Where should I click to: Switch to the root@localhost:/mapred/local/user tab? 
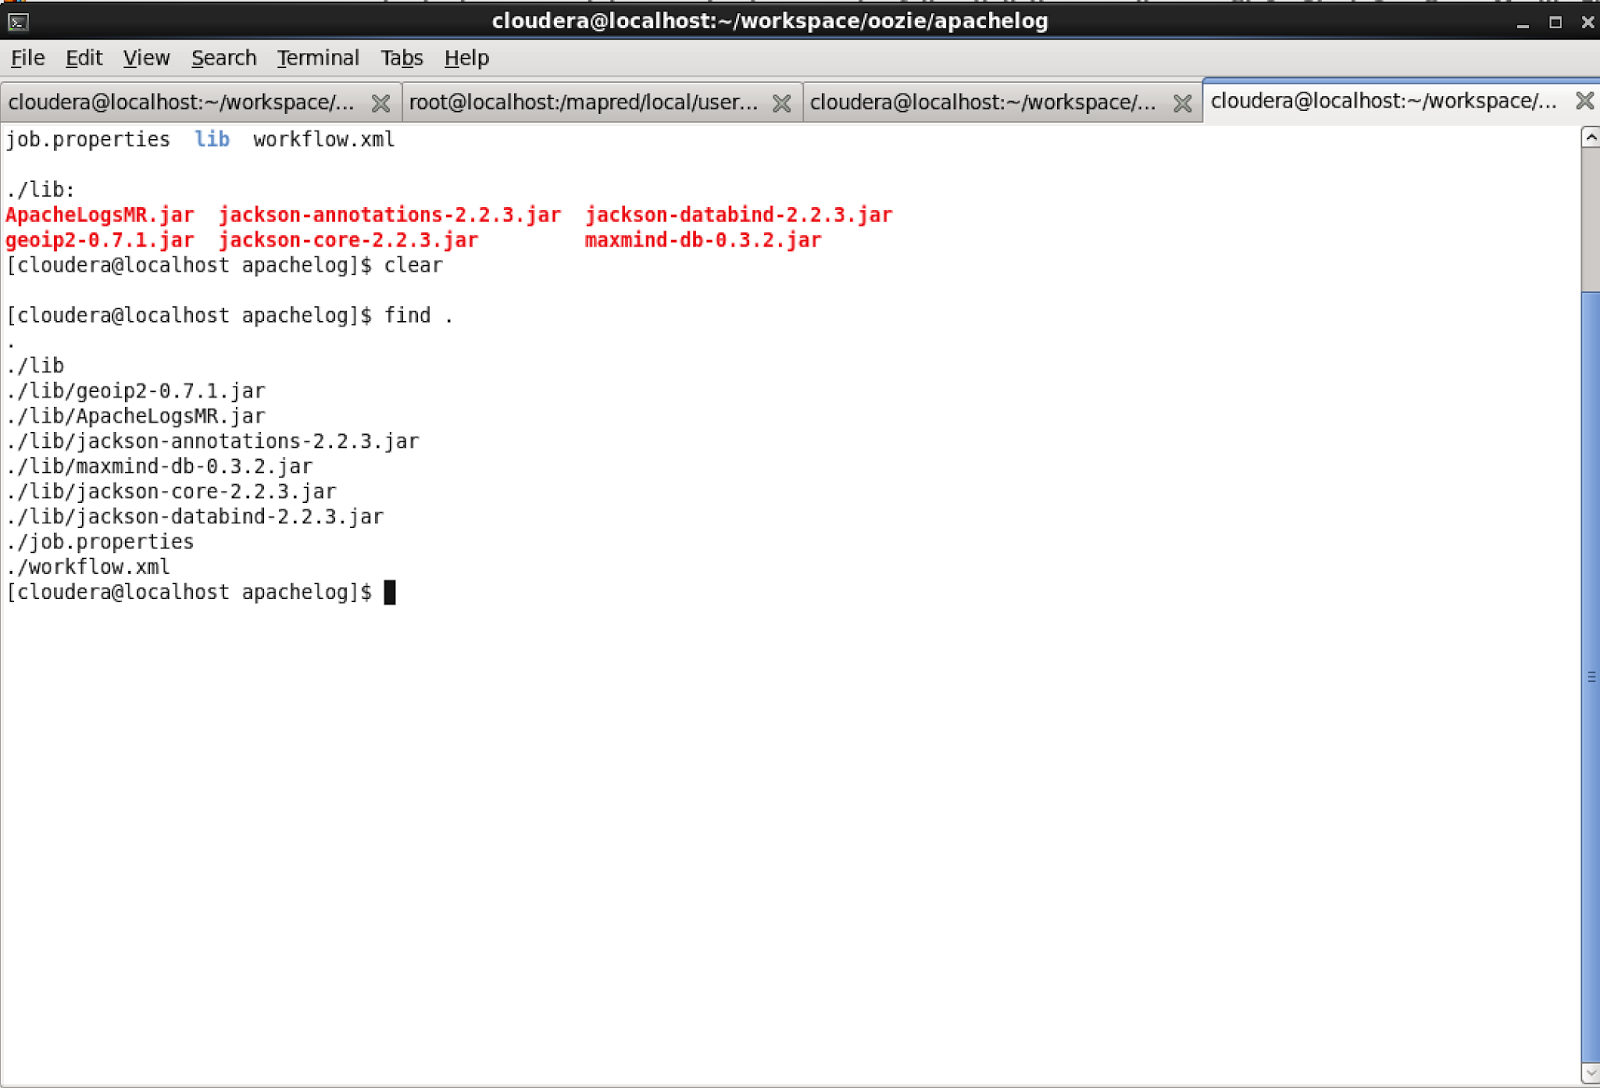pos(580,102)
